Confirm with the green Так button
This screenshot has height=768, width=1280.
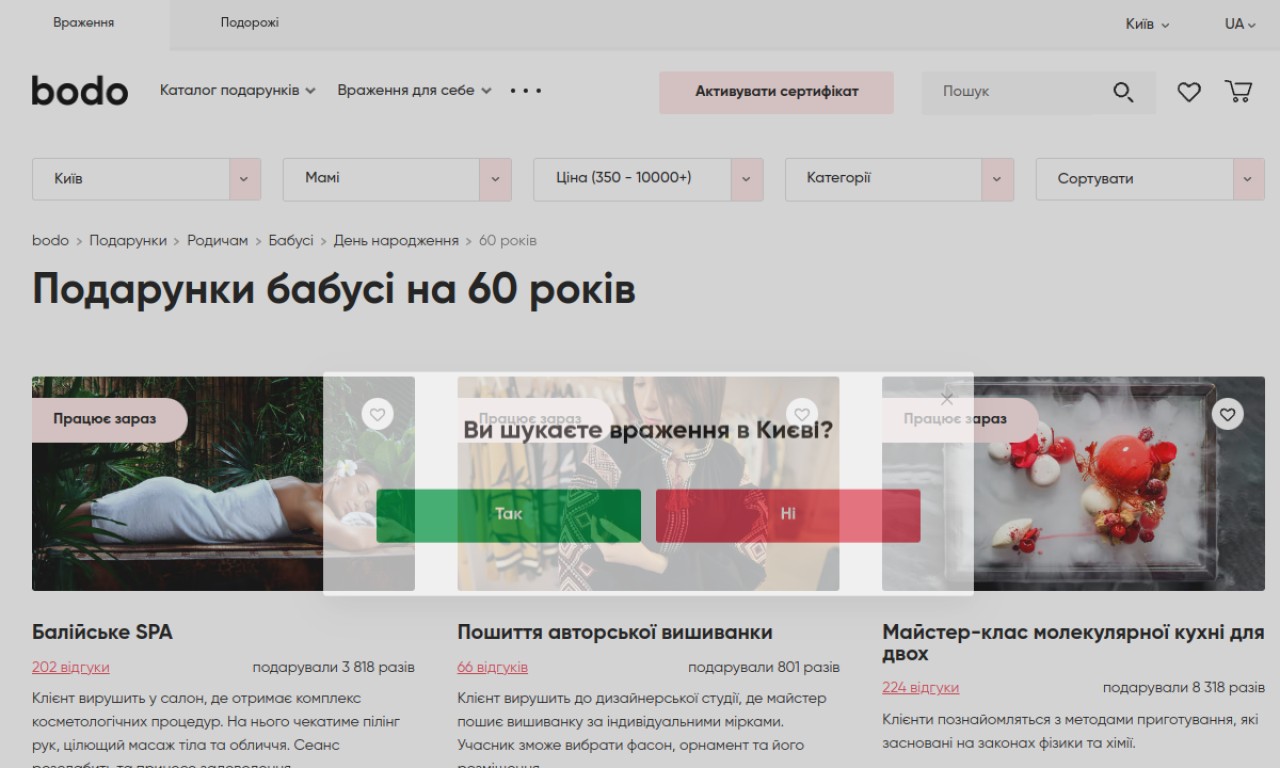508,515
